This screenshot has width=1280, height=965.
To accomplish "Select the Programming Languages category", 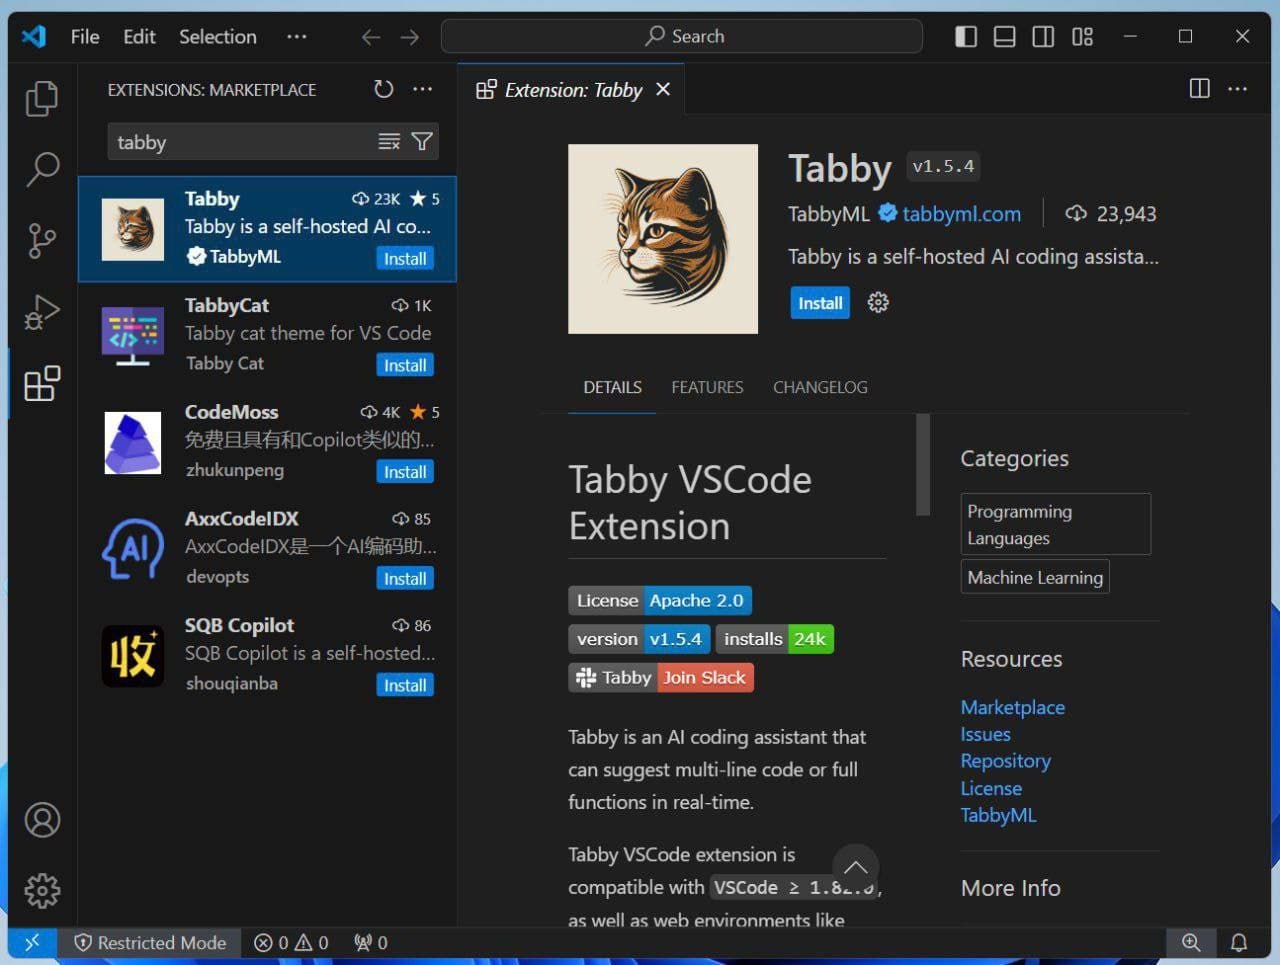I will pyautogui.click(x=1056, y=524).
